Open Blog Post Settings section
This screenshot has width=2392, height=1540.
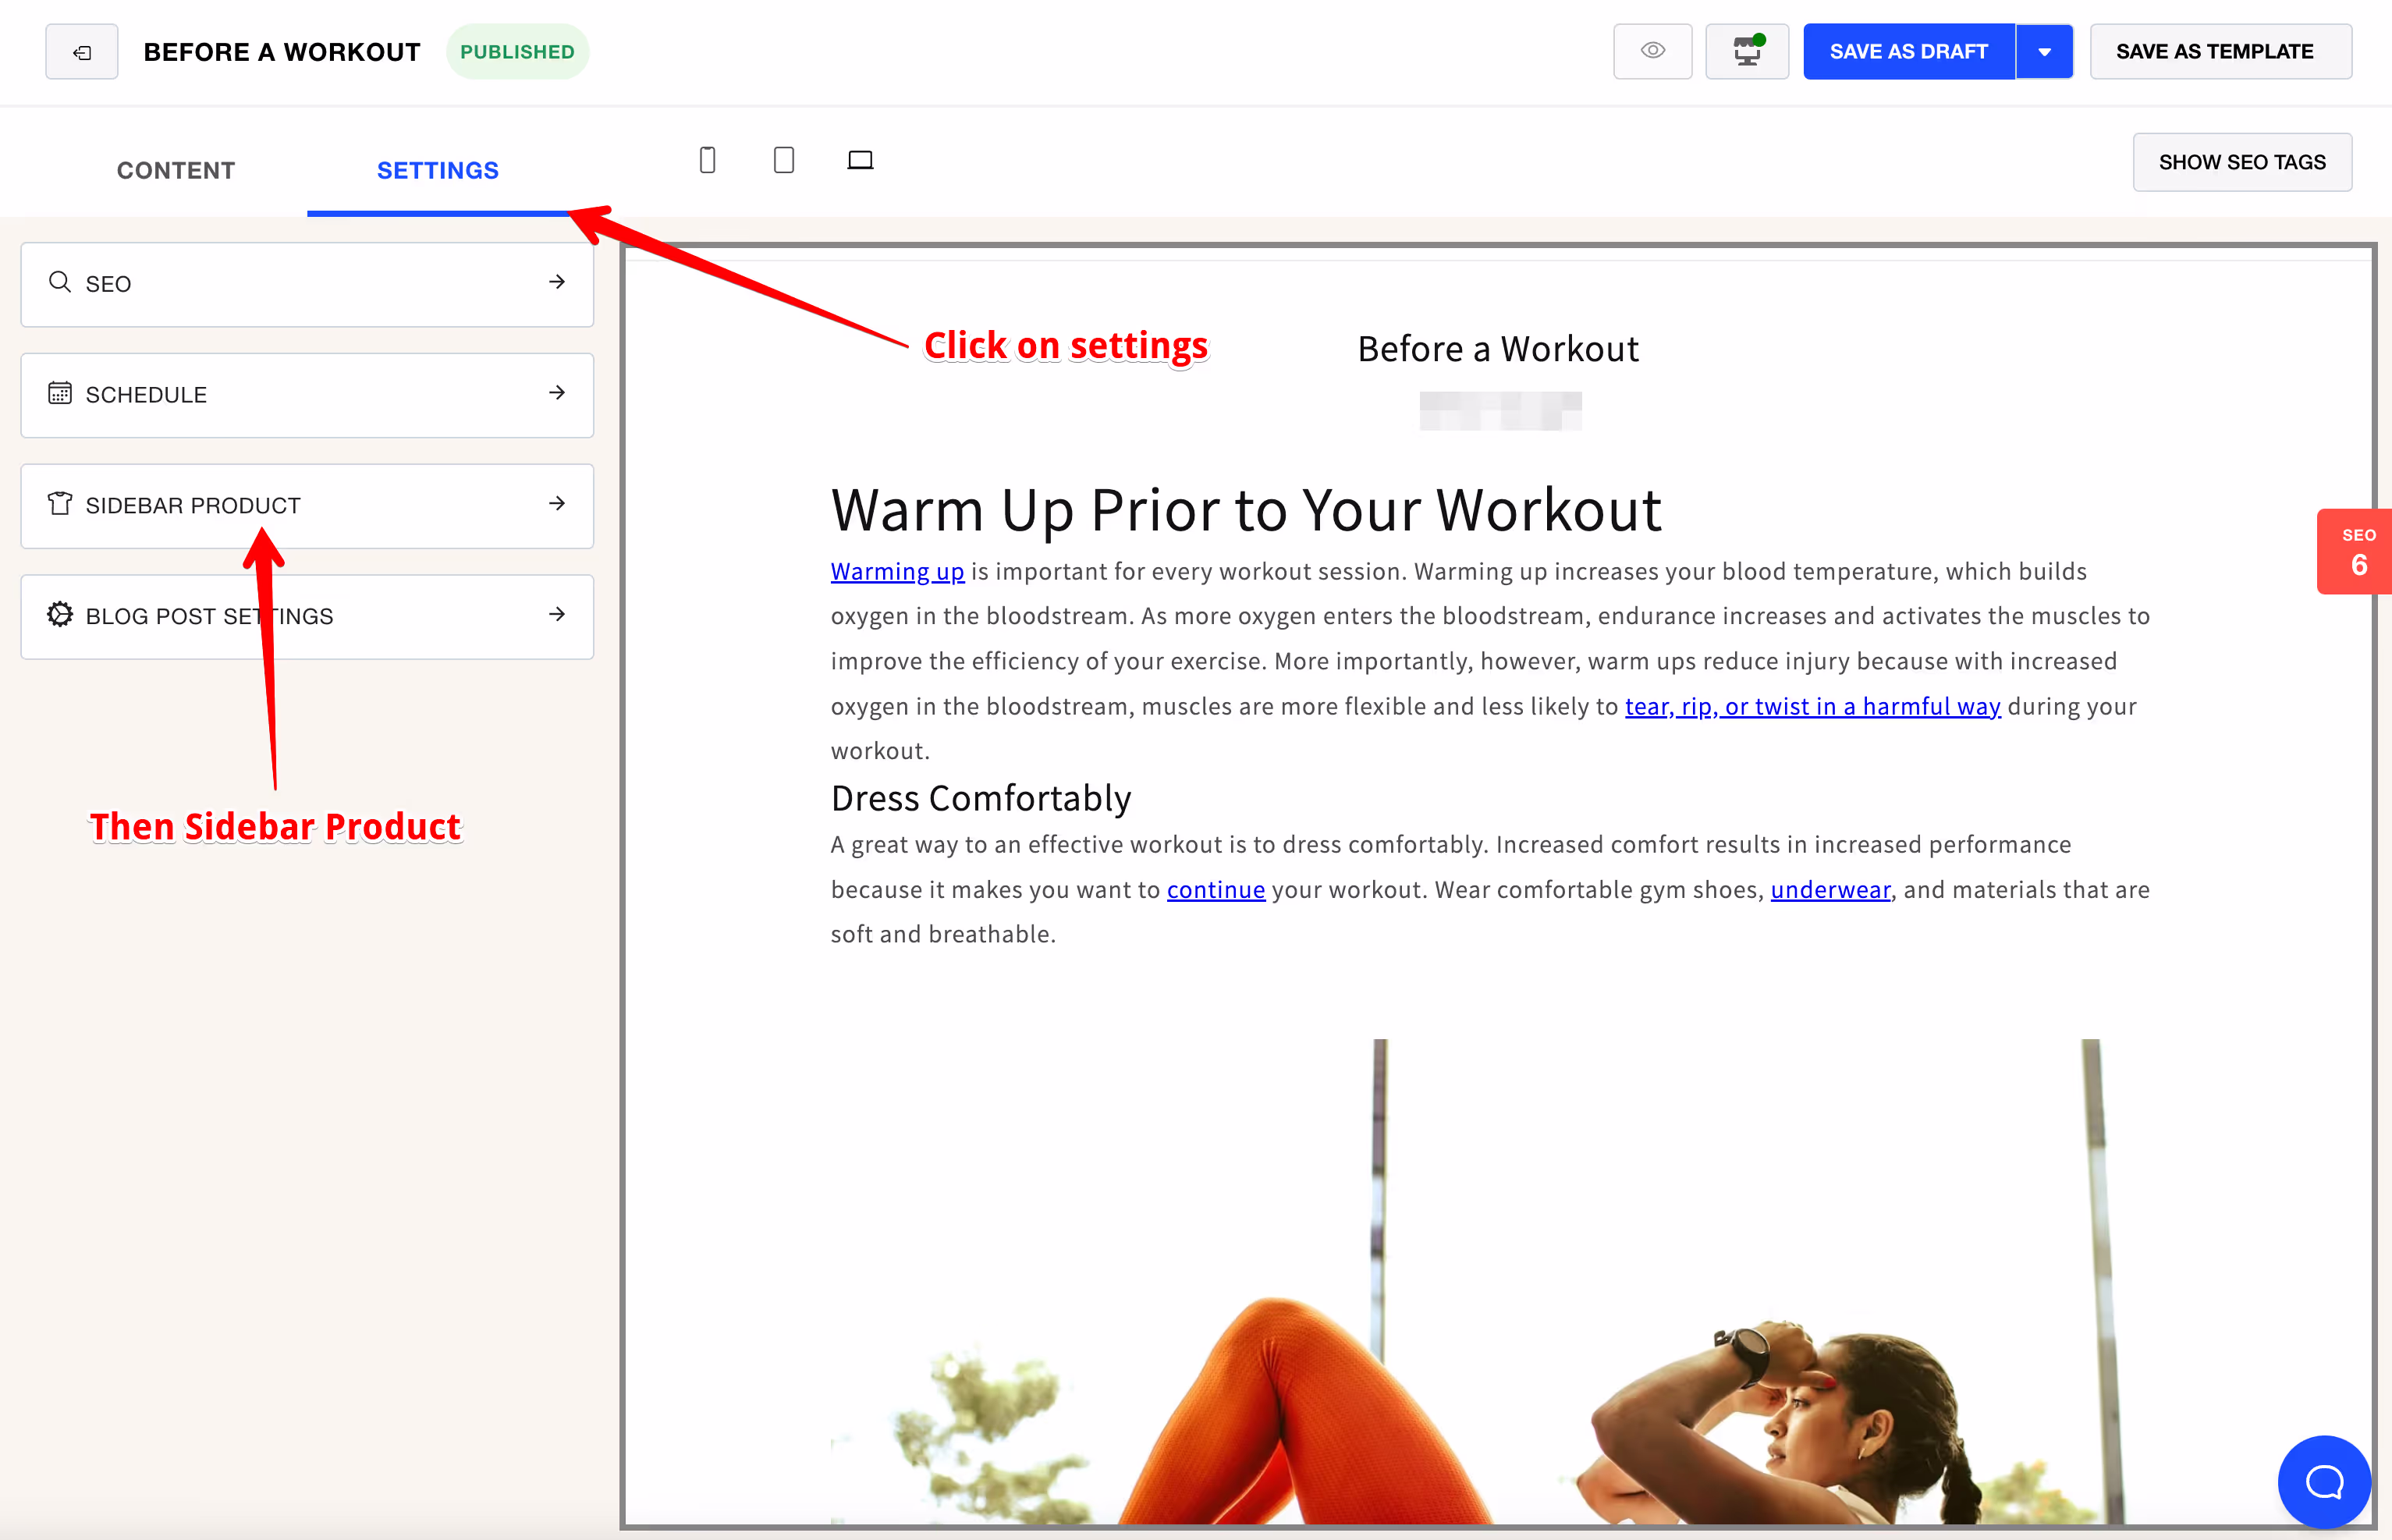pyautogui.click(x=307, y=617)
